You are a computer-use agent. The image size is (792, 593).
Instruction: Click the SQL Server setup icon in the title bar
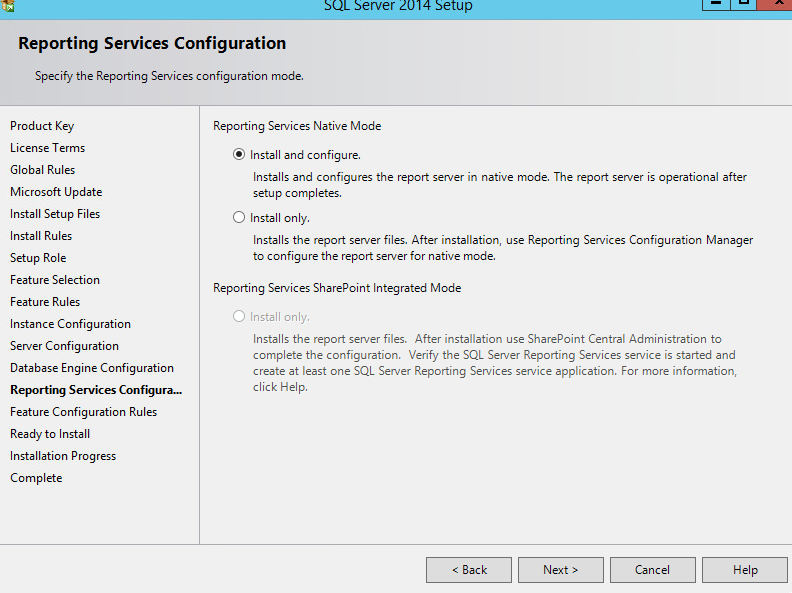tap(8, 6)
